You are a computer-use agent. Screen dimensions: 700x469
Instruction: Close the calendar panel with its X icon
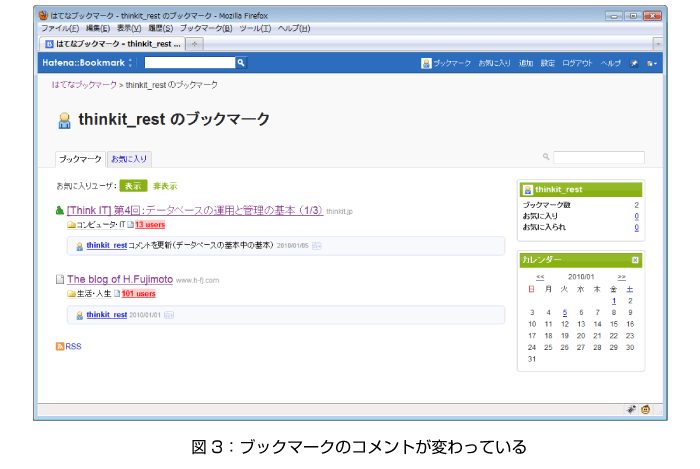pos(635,260)
